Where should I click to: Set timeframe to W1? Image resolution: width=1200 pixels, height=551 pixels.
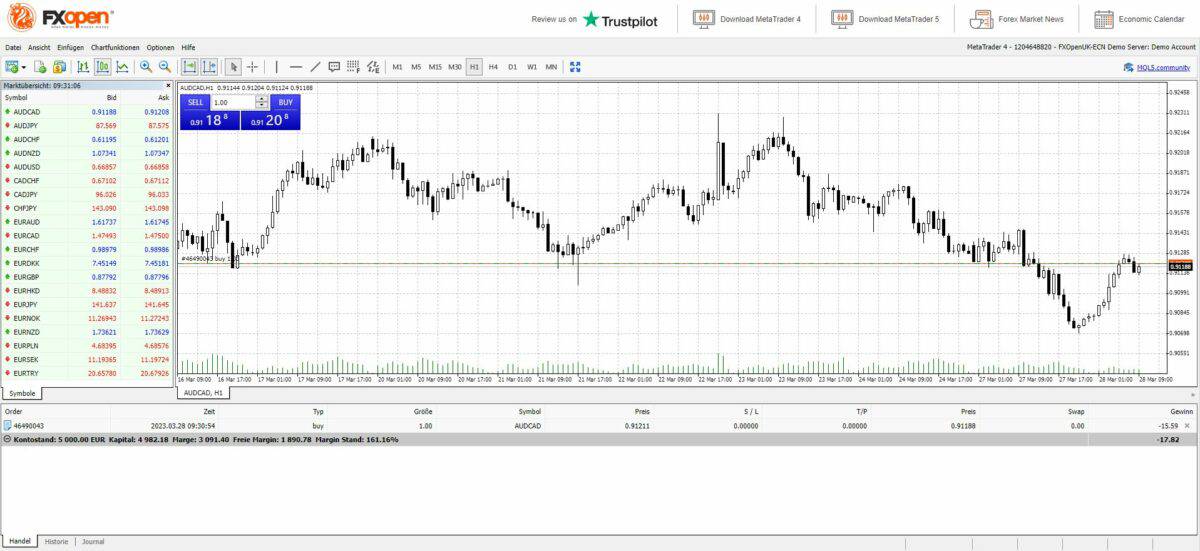(x=532, y=67)
